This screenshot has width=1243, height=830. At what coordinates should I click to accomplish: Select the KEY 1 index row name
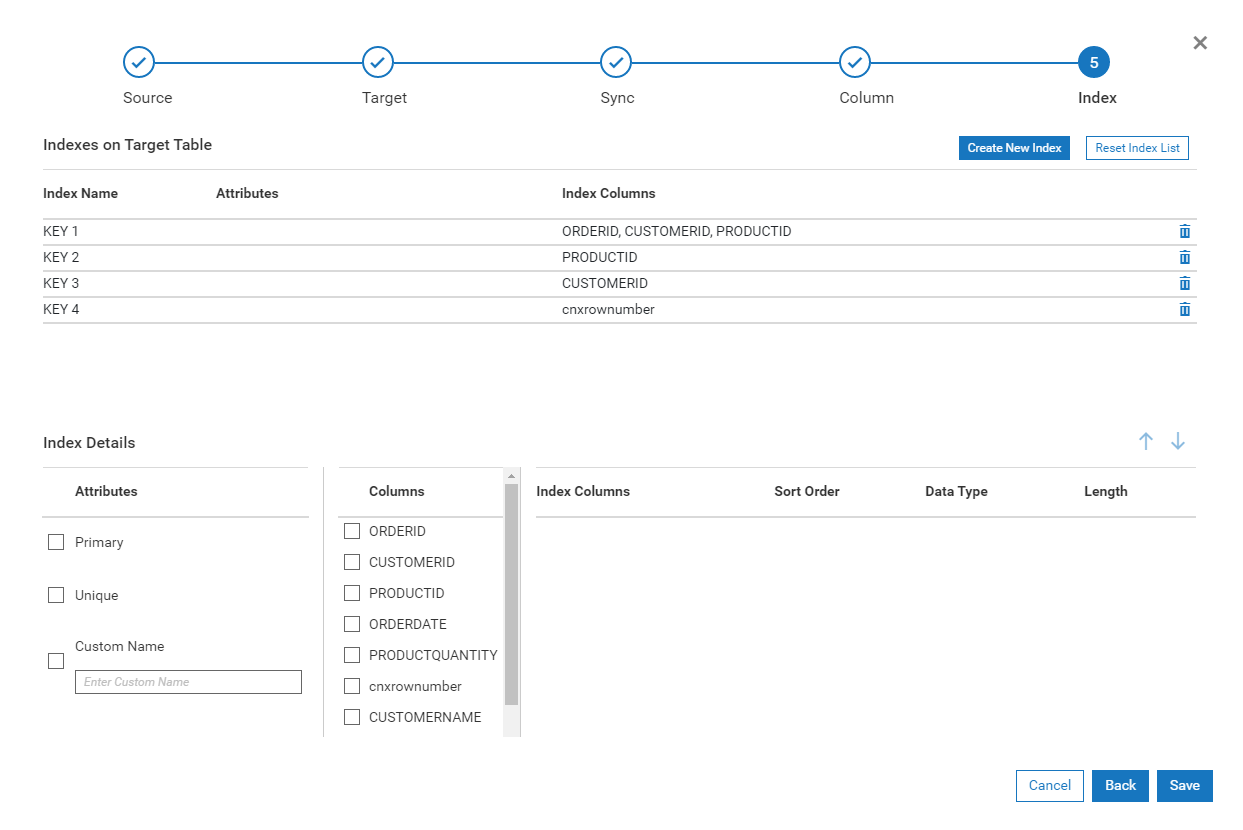click(x=61, y=232)
